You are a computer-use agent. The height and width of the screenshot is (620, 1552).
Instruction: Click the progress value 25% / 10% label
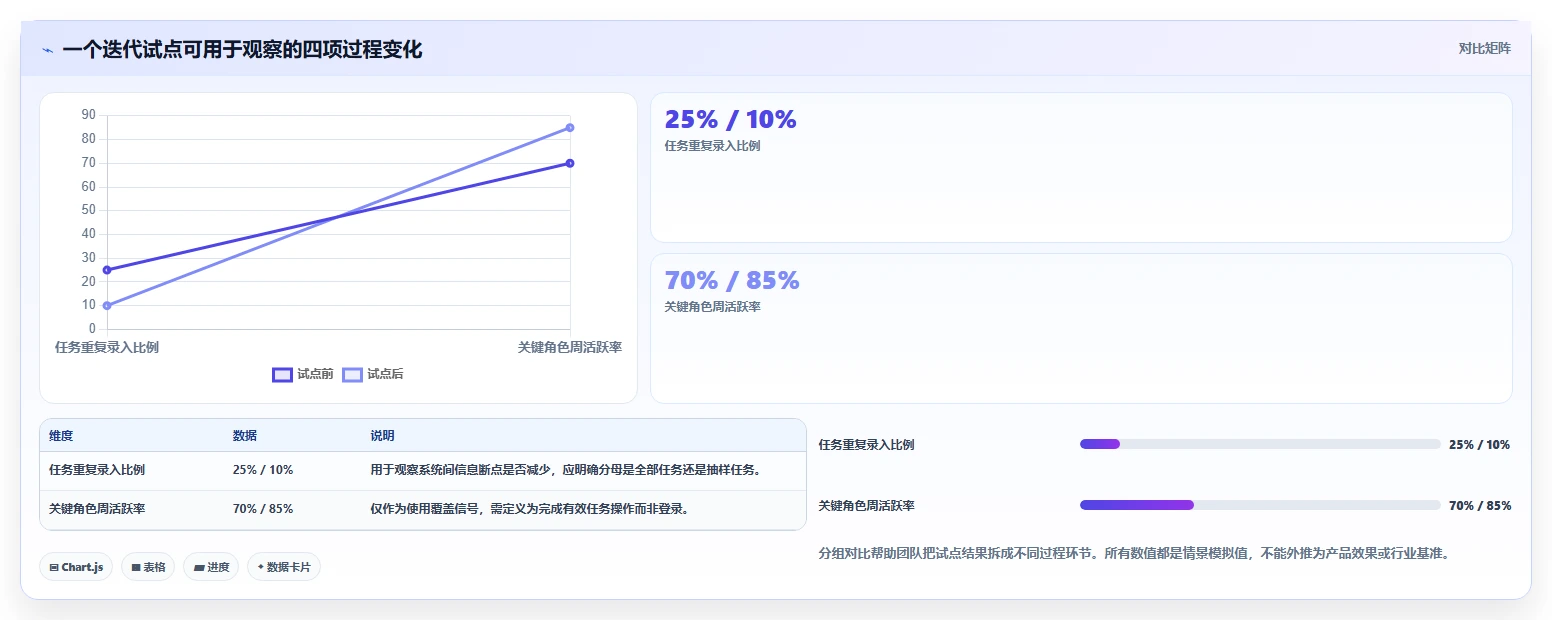[1479, 445]
